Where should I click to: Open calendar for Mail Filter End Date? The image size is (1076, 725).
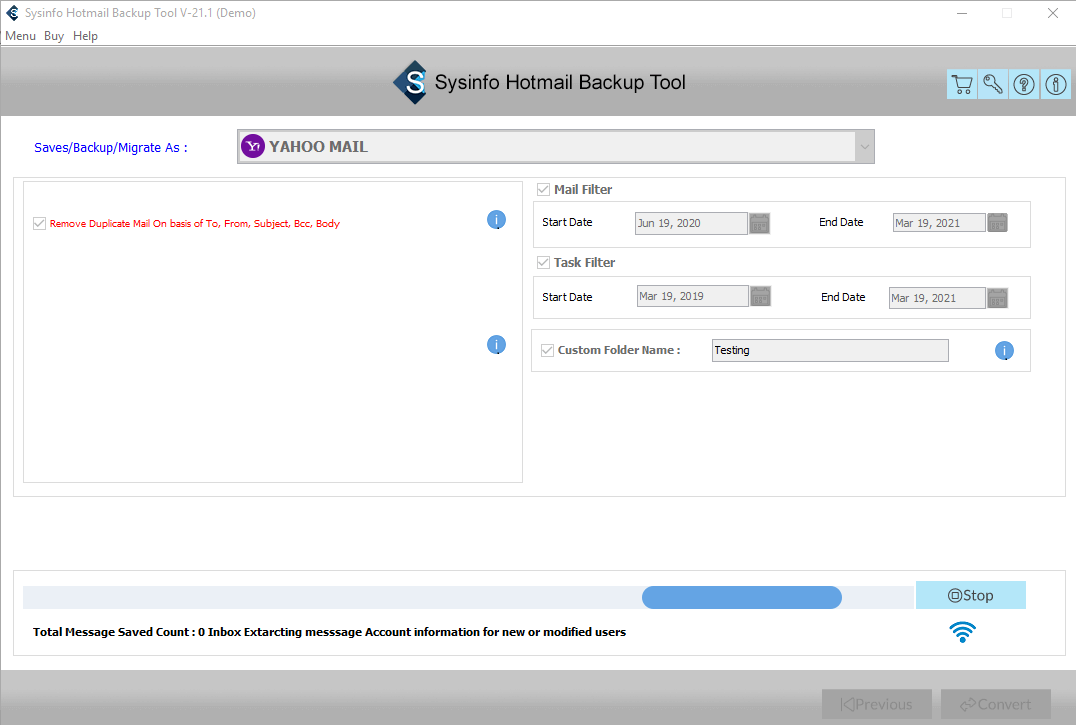coord(997,222)
